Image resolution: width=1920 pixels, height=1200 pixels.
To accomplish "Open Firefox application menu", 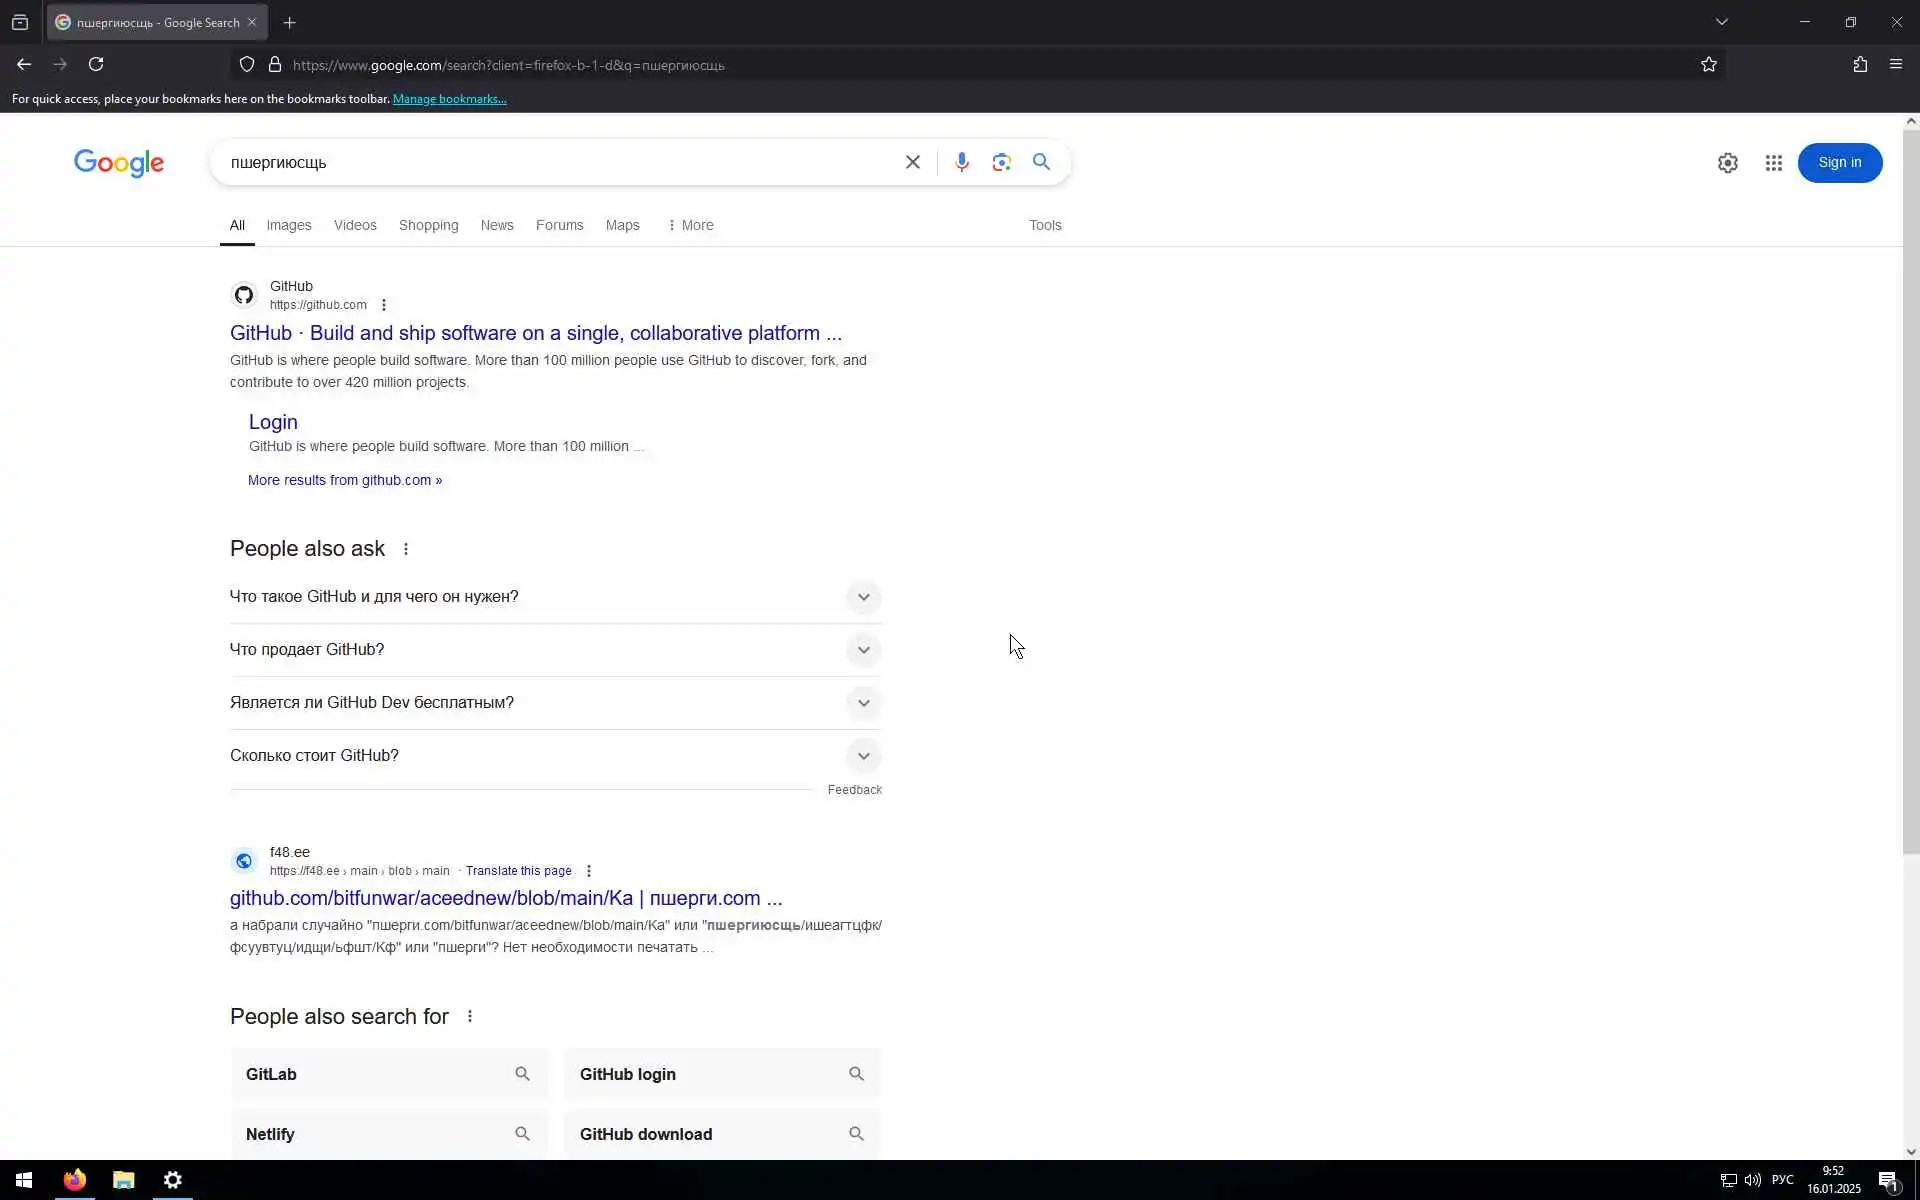I will pyautogui.click(x=1895, y=65).
